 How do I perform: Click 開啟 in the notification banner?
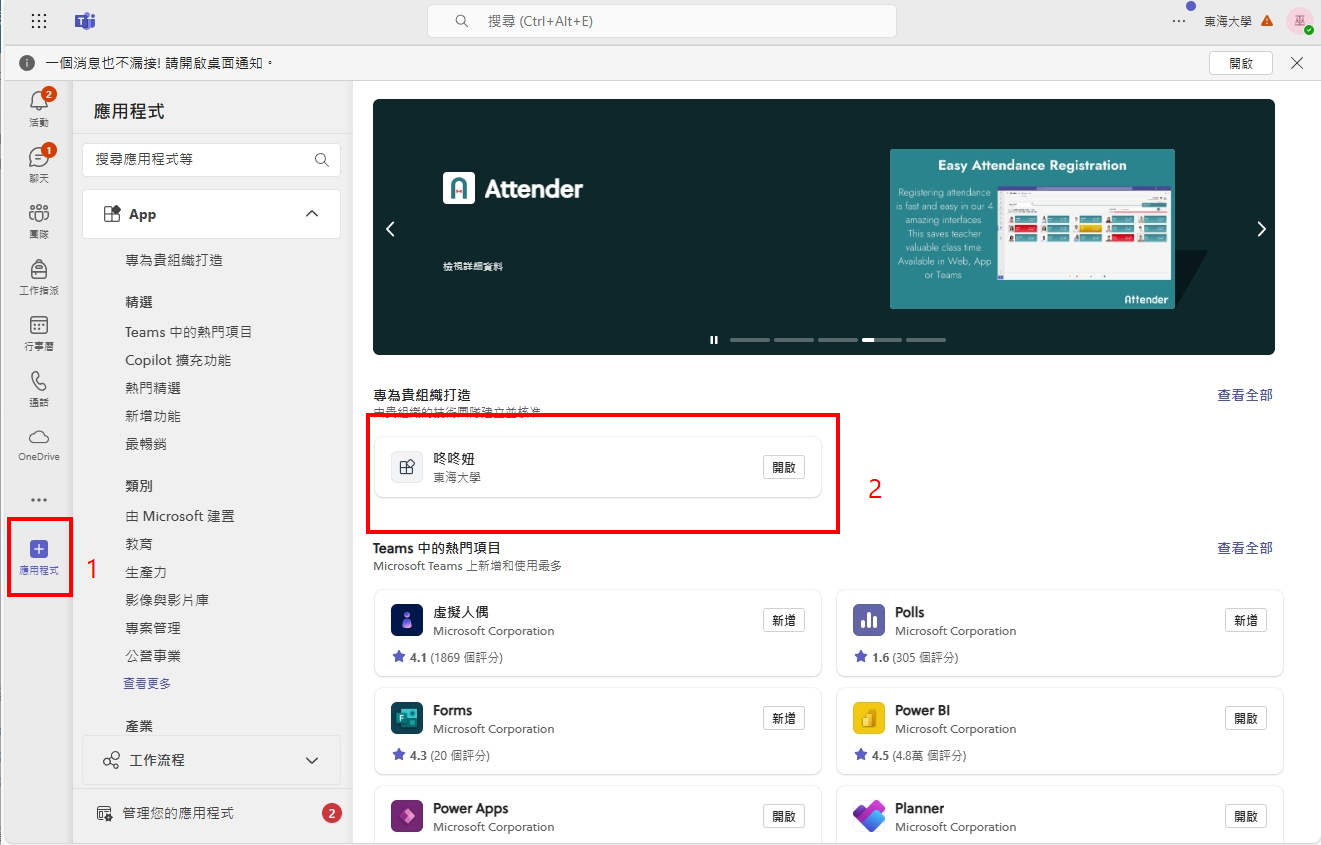[1241, 63]
